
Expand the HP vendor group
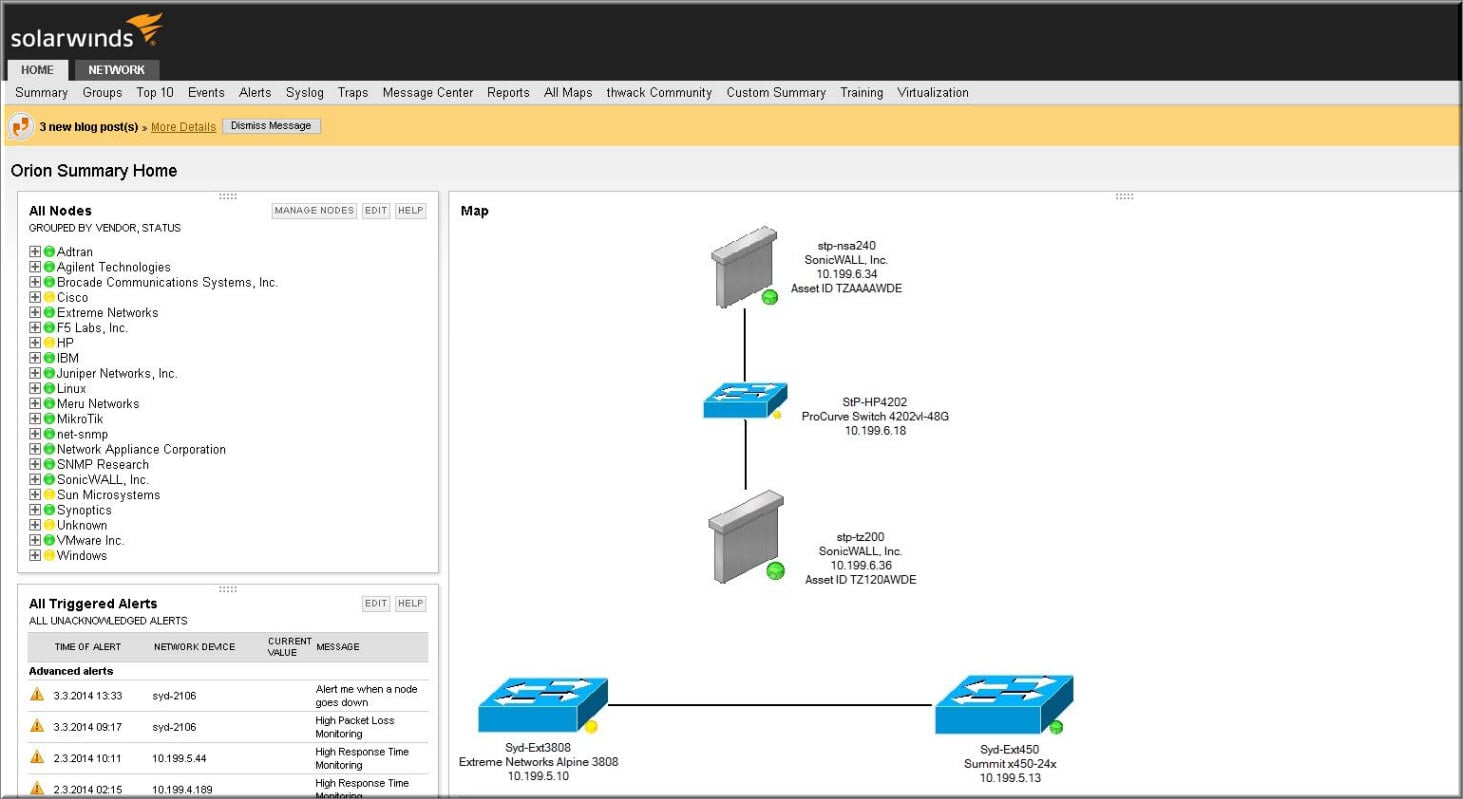pos(35,343)
